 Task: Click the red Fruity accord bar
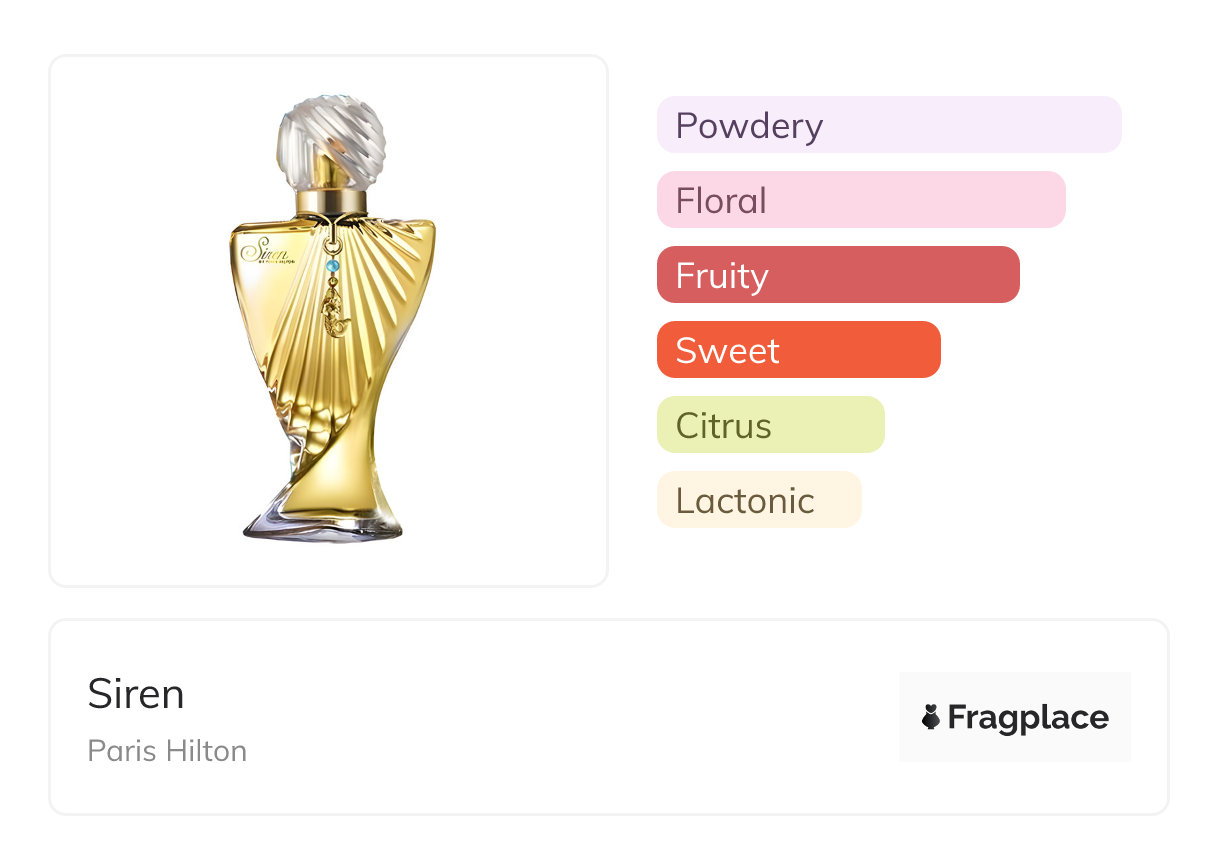837,275
